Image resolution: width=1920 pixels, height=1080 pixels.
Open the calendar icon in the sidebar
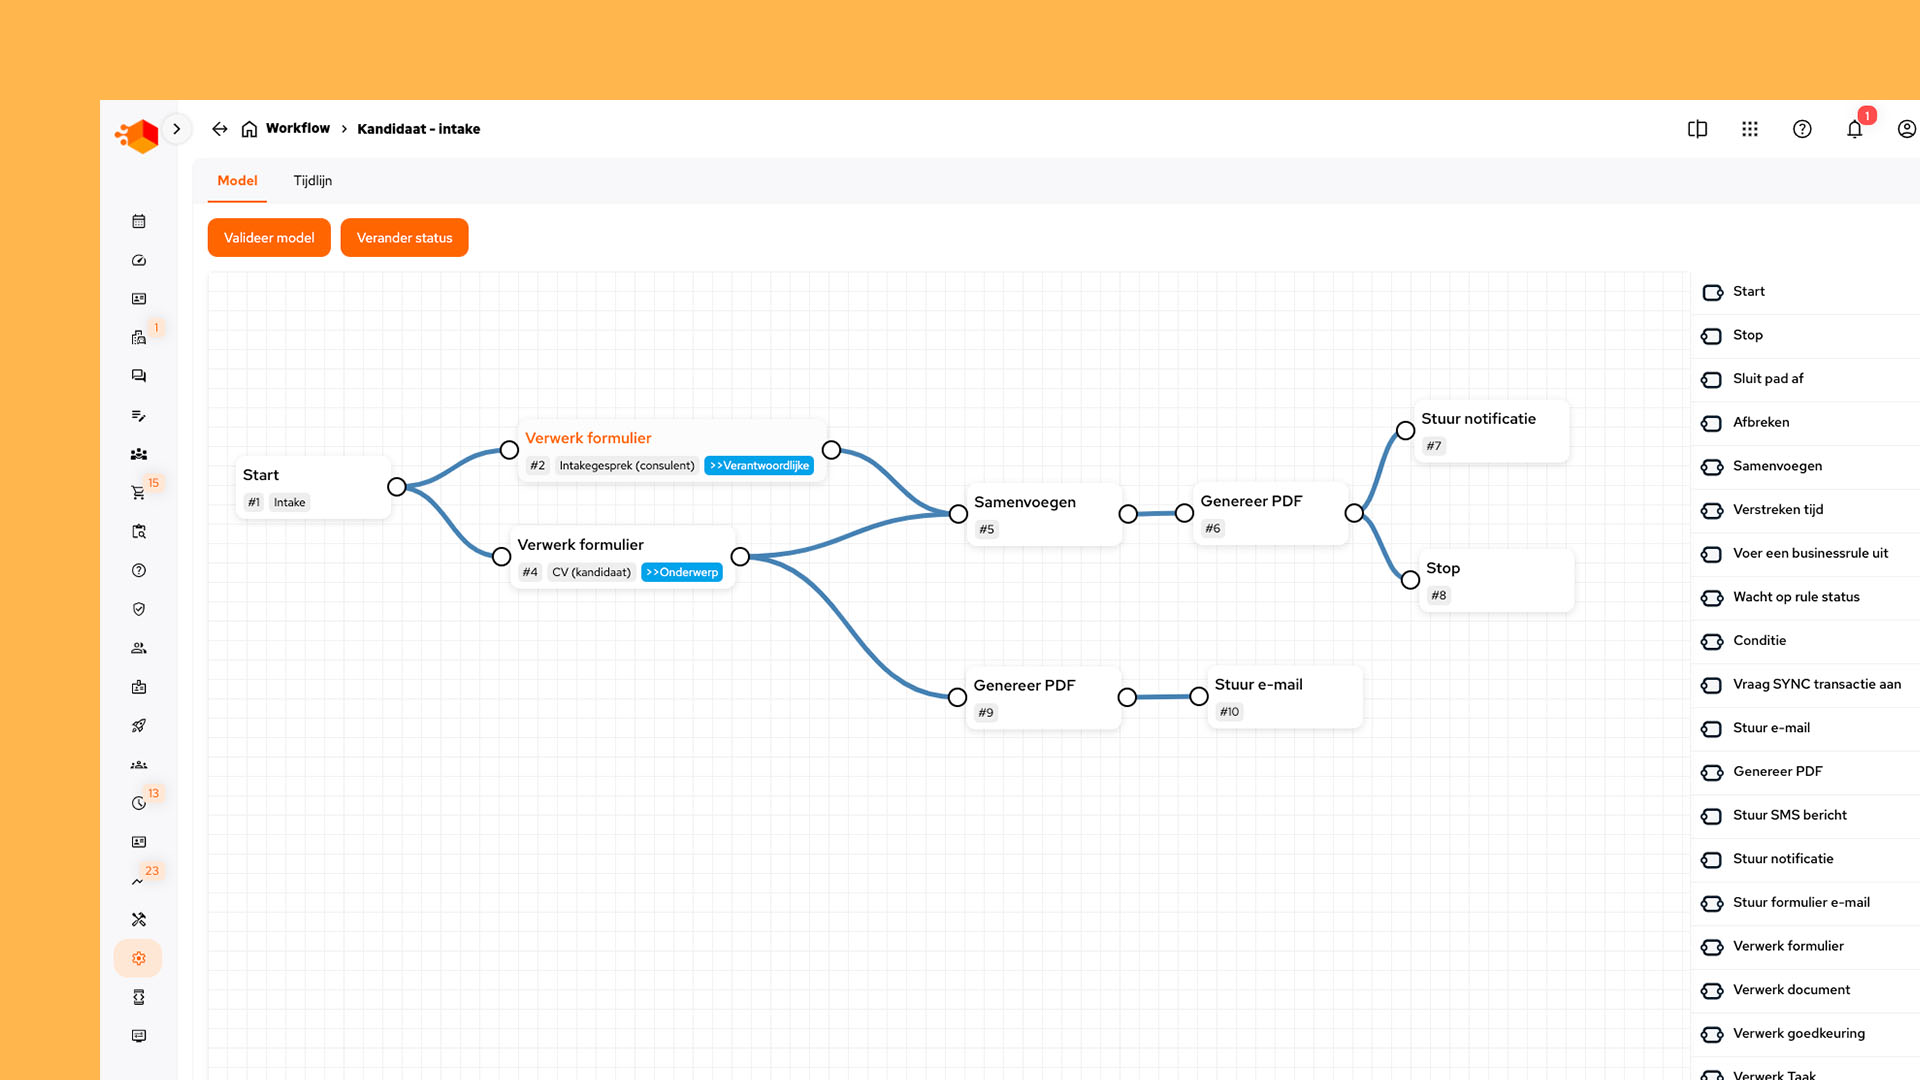point(139,221)
